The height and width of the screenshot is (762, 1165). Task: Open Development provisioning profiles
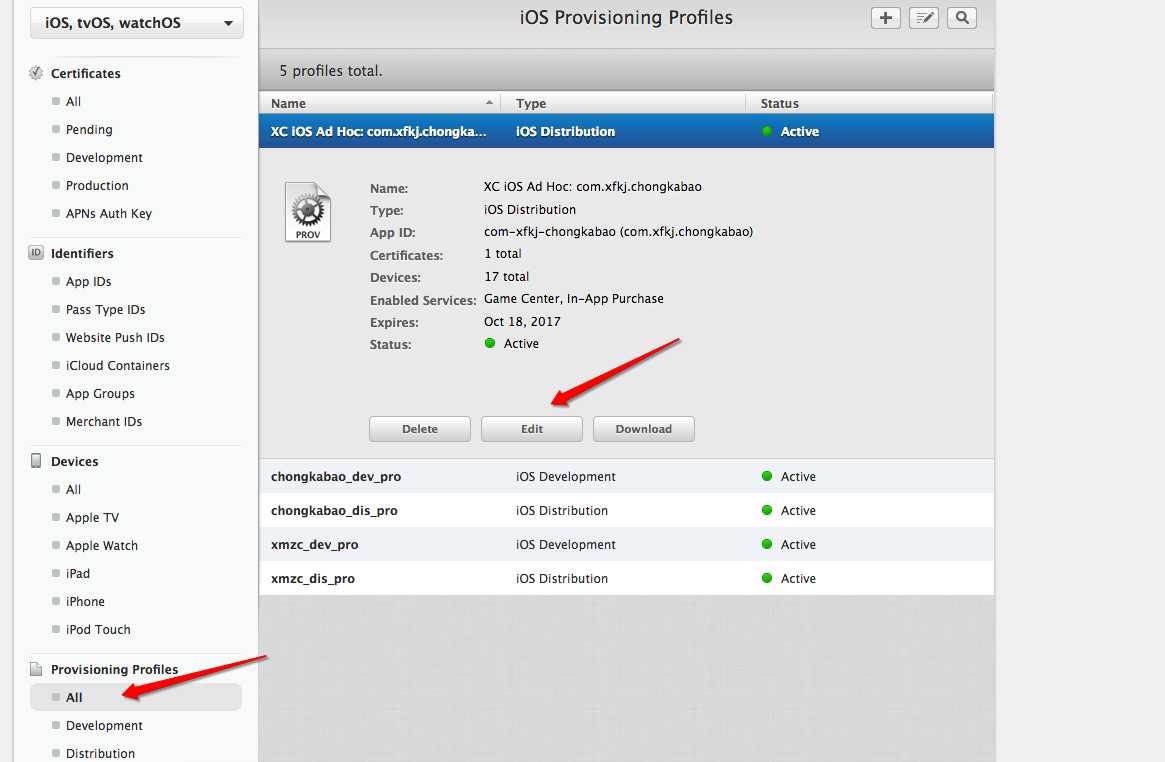[x=103, y=726]
